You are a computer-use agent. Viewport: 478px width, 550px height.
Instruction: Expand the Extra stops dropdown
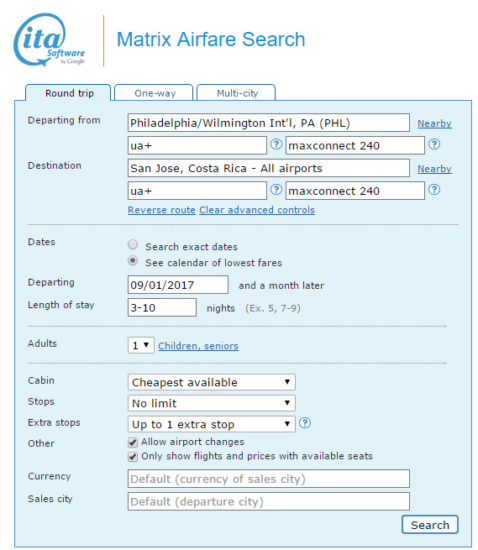coord(211,424)
